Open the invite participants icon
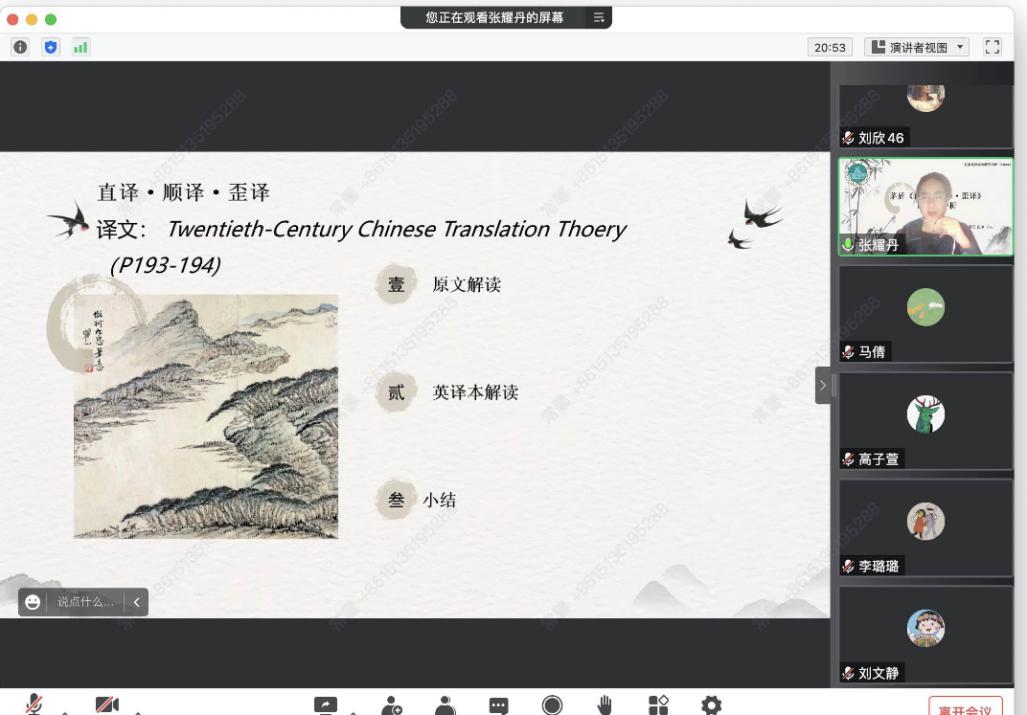This screenshot has height=715, width=1027. (390, 705)
